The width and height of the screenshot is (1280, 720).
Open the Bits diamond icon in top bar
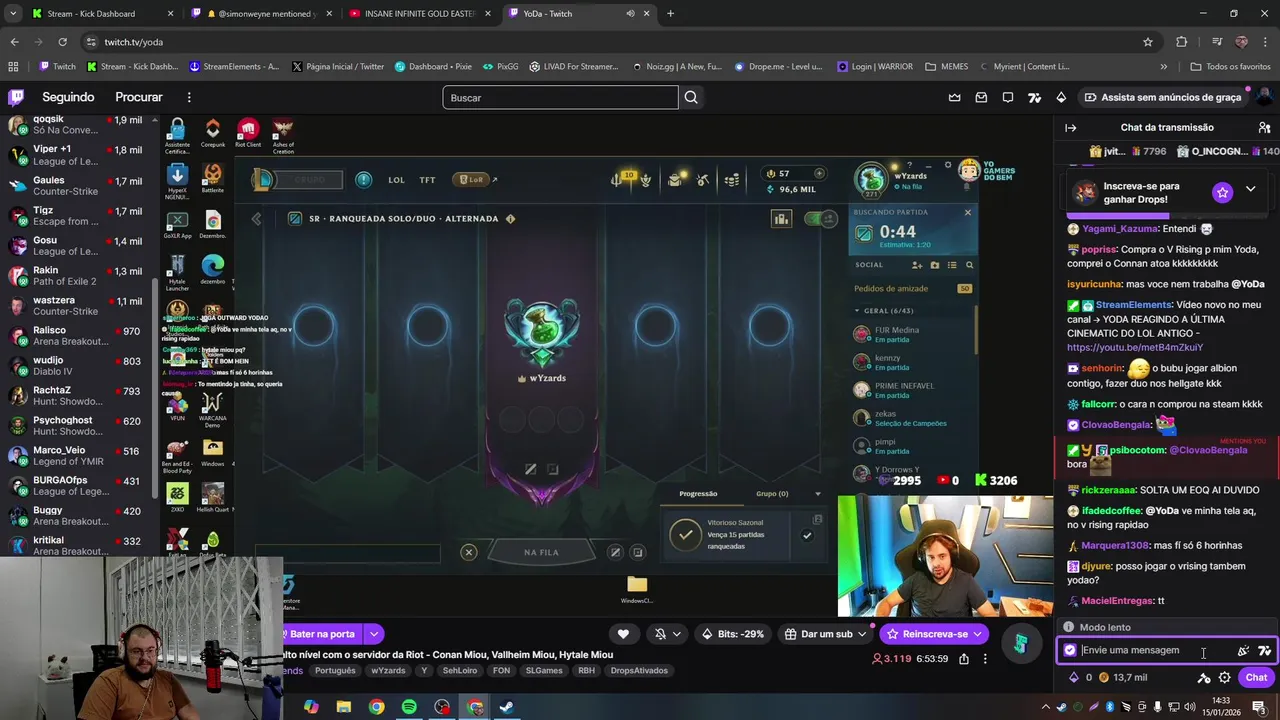pos(1061,97)
